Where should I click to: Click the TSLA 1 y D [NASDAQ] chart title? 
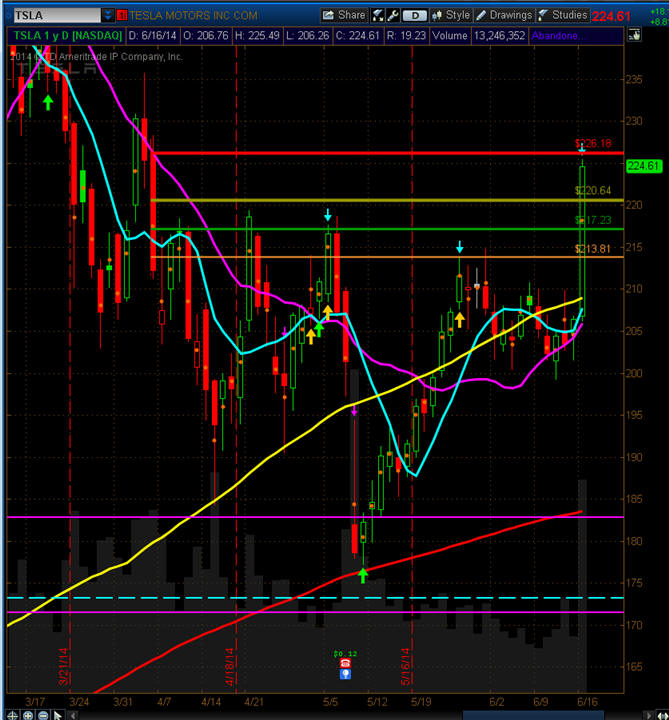pos(67,35)
